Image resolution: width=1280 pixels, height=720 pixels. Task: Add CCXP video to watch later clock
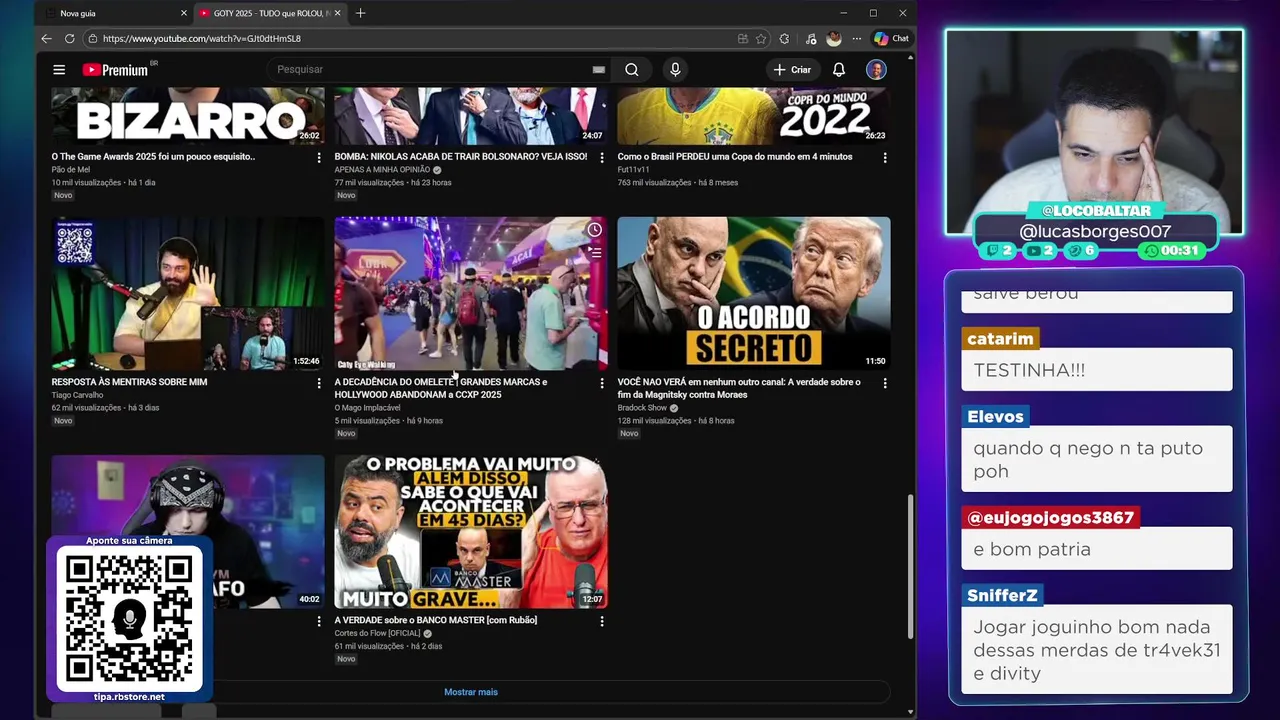(594, 230)
